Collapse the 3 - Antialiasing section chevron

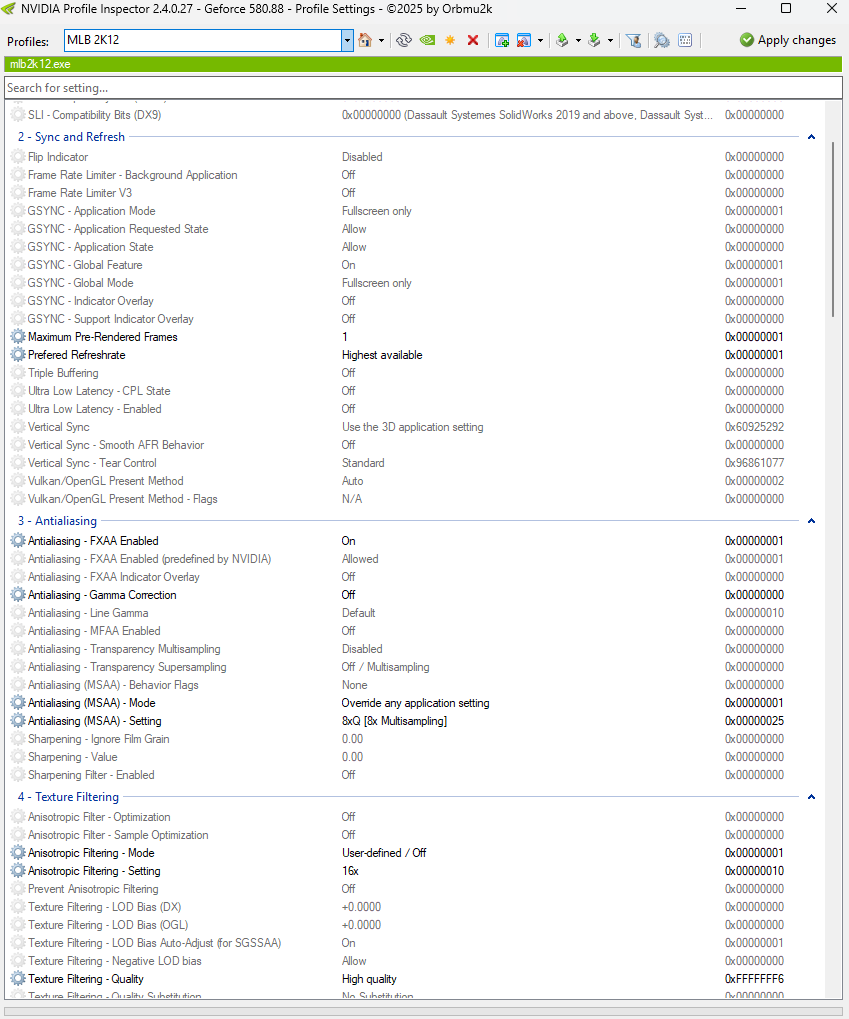811,521
